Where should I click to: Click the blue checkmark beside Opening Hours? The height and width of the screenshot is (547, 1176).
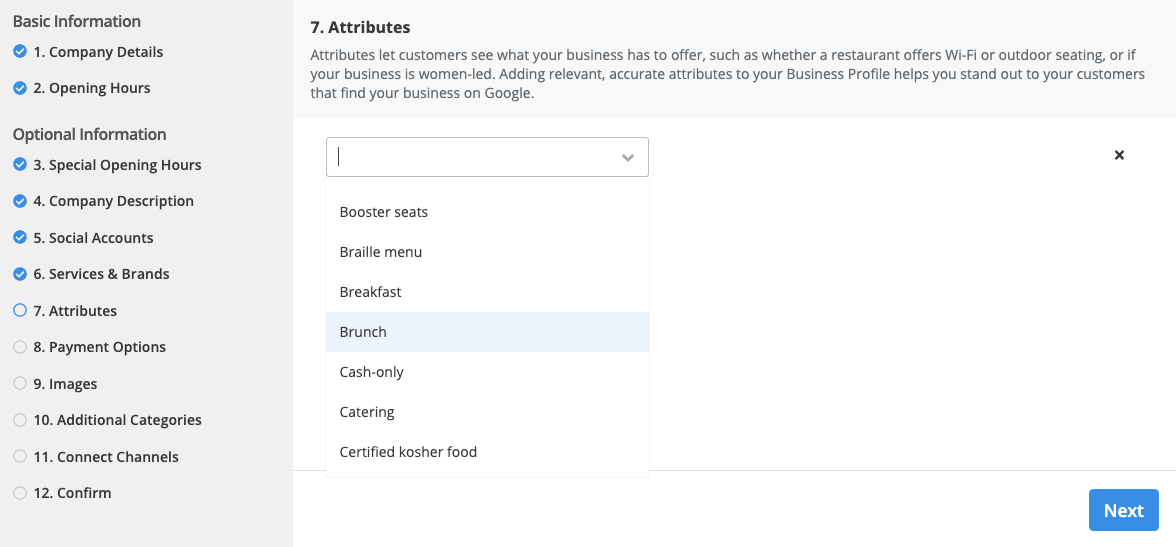point(20,88)
